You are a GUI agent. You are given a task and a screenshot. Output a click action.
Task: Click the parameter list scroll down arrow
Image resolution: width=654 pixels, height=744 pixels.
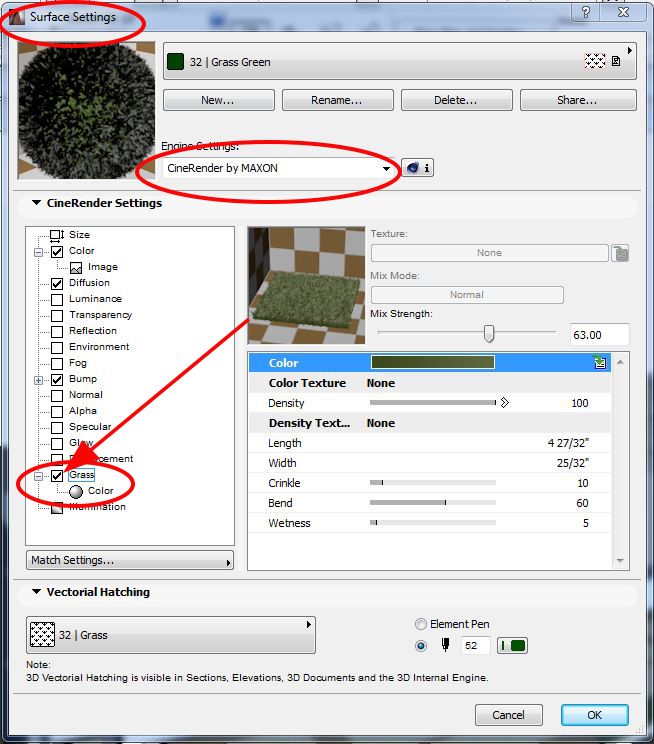tap(620, 560)
